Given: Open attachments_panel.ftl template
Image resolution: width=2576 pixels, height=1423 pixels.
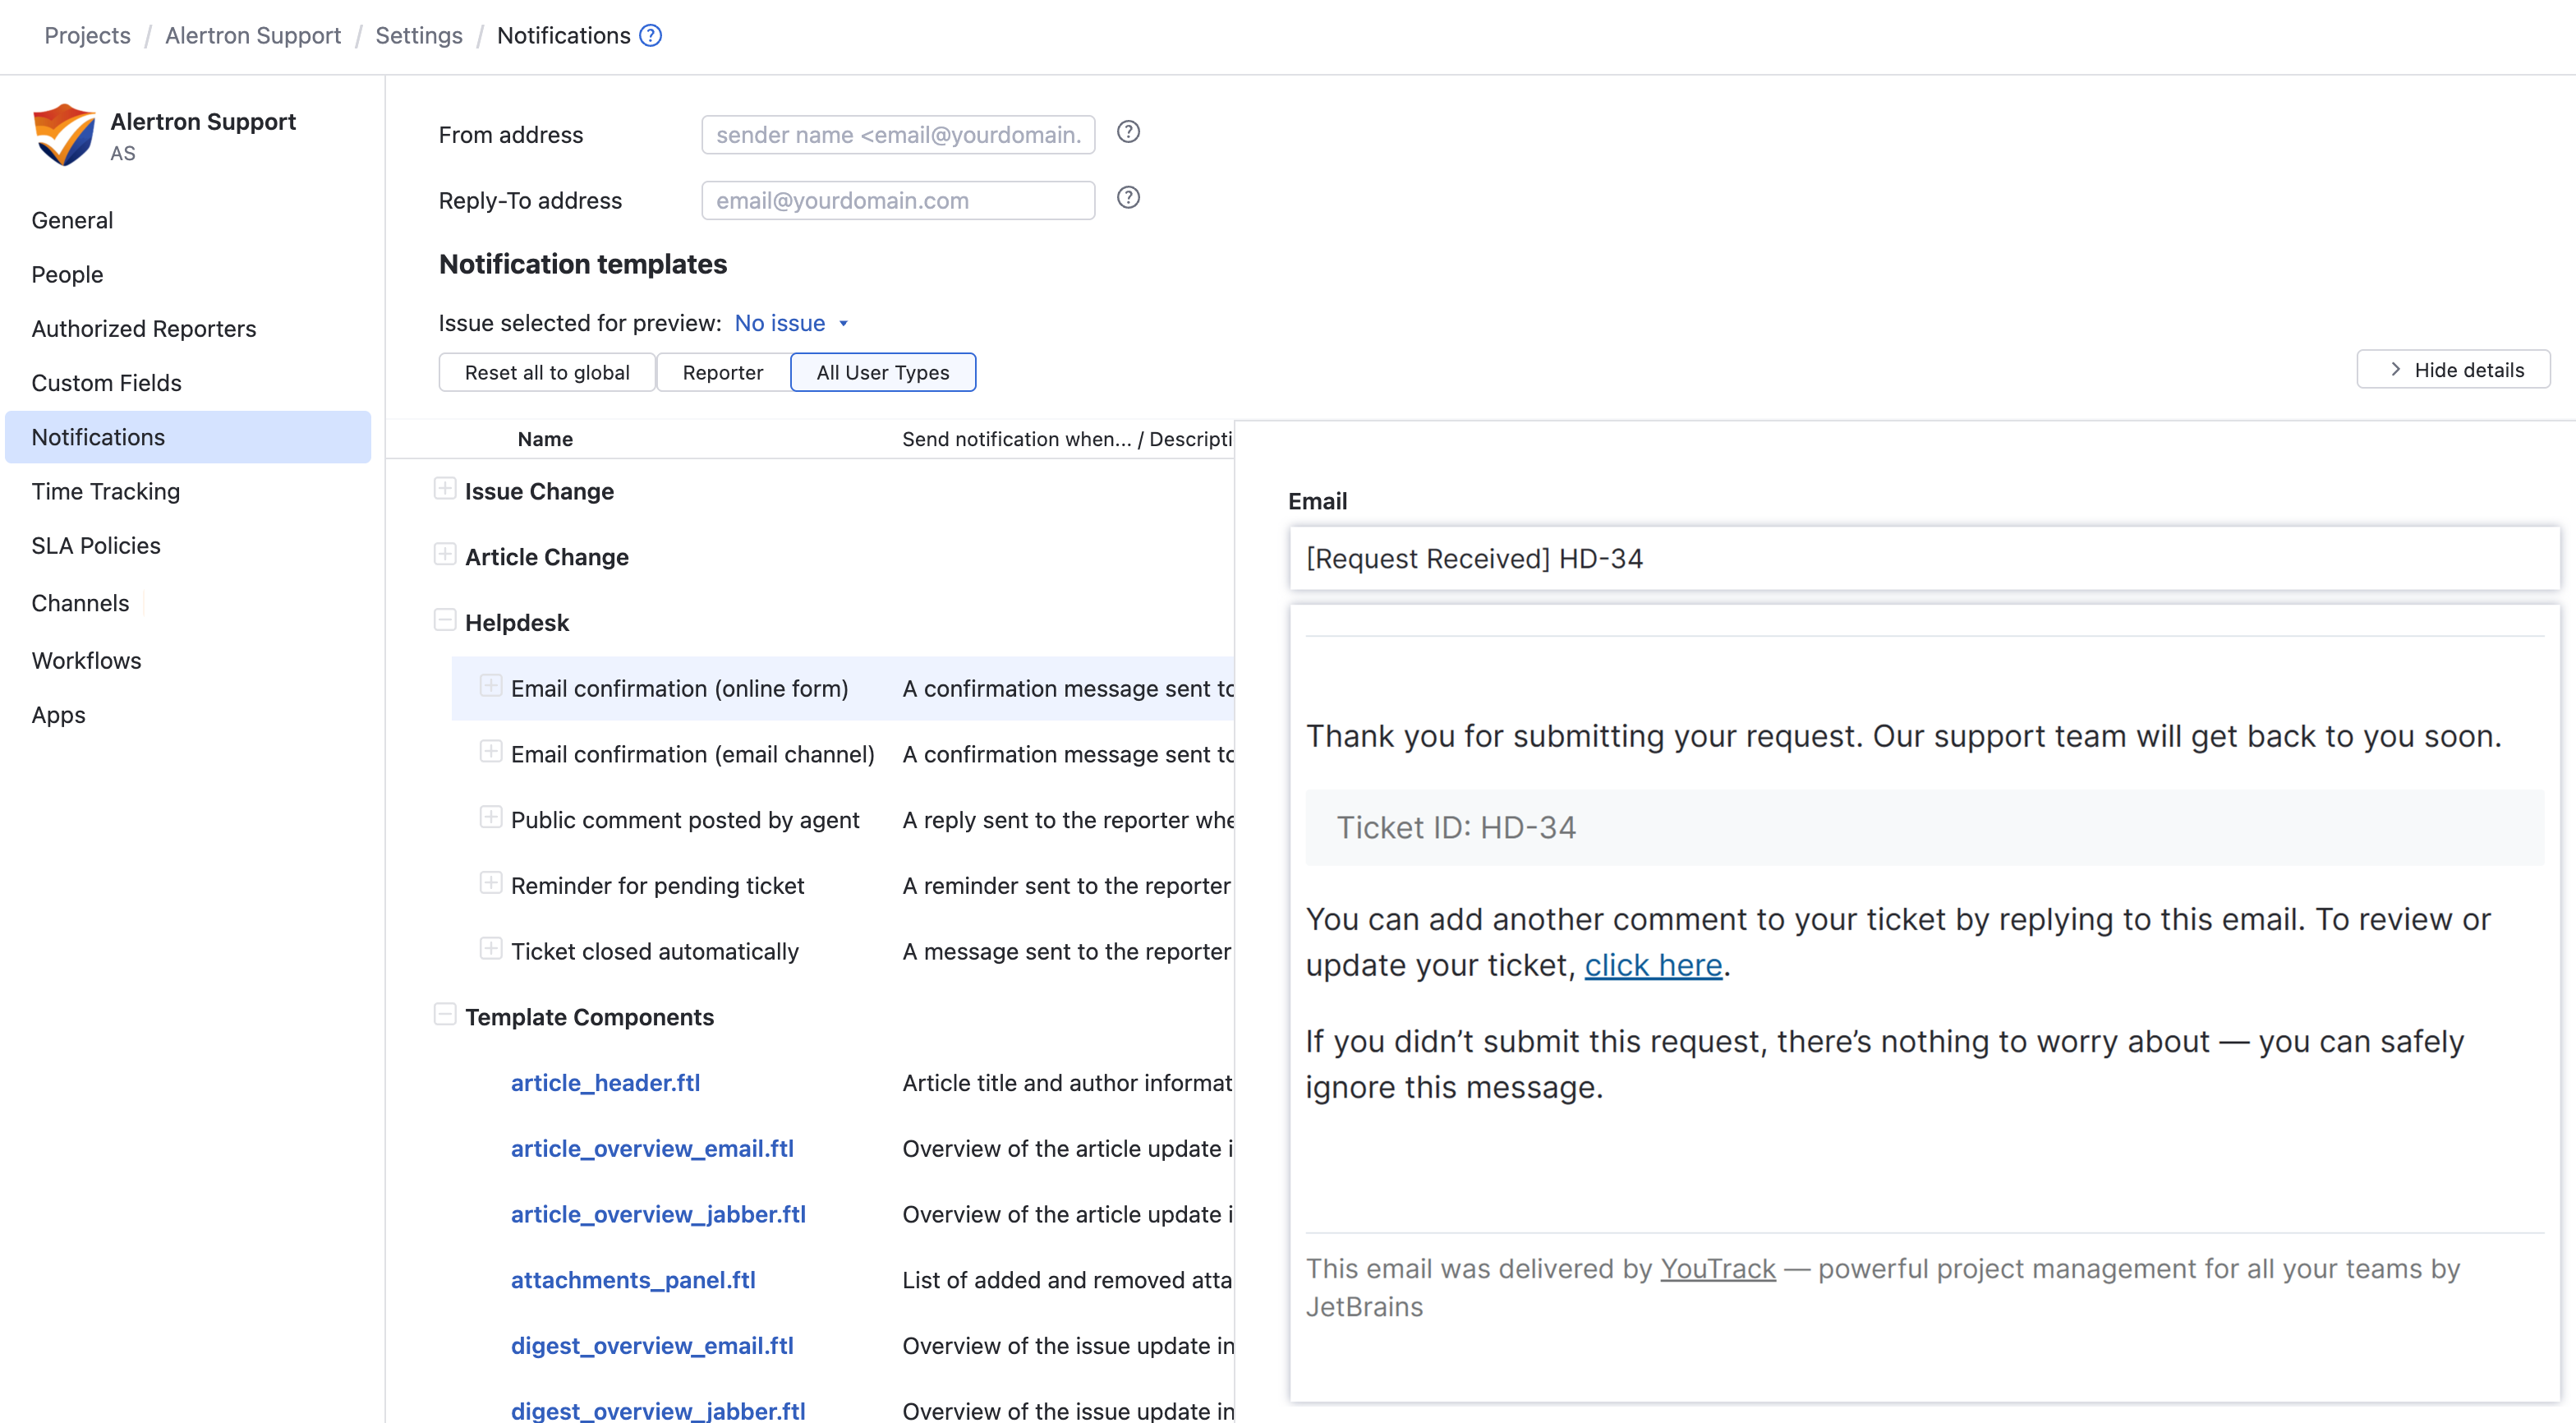Looking at the screenshot, I should pyautogui.click(x=633, y=1281).
